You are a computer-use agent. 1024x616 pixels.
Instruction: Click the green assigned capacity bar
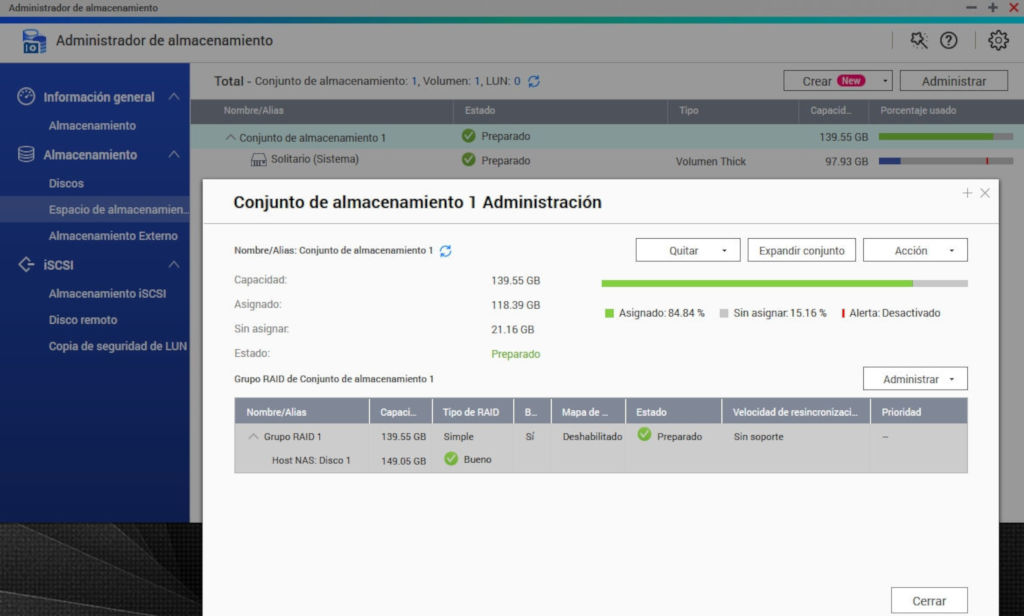click(x=756, y=283)
